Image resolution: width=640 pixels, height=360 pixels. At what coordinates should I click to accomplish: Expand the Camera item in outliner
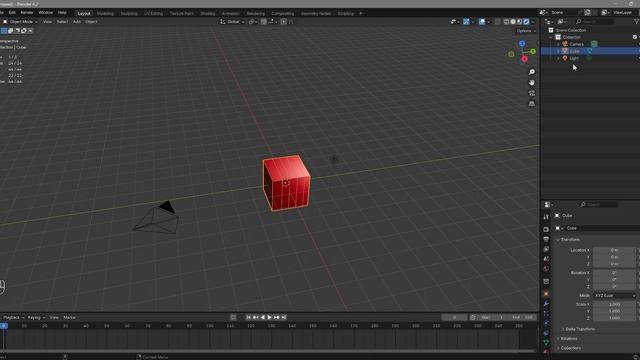[558, 44]
